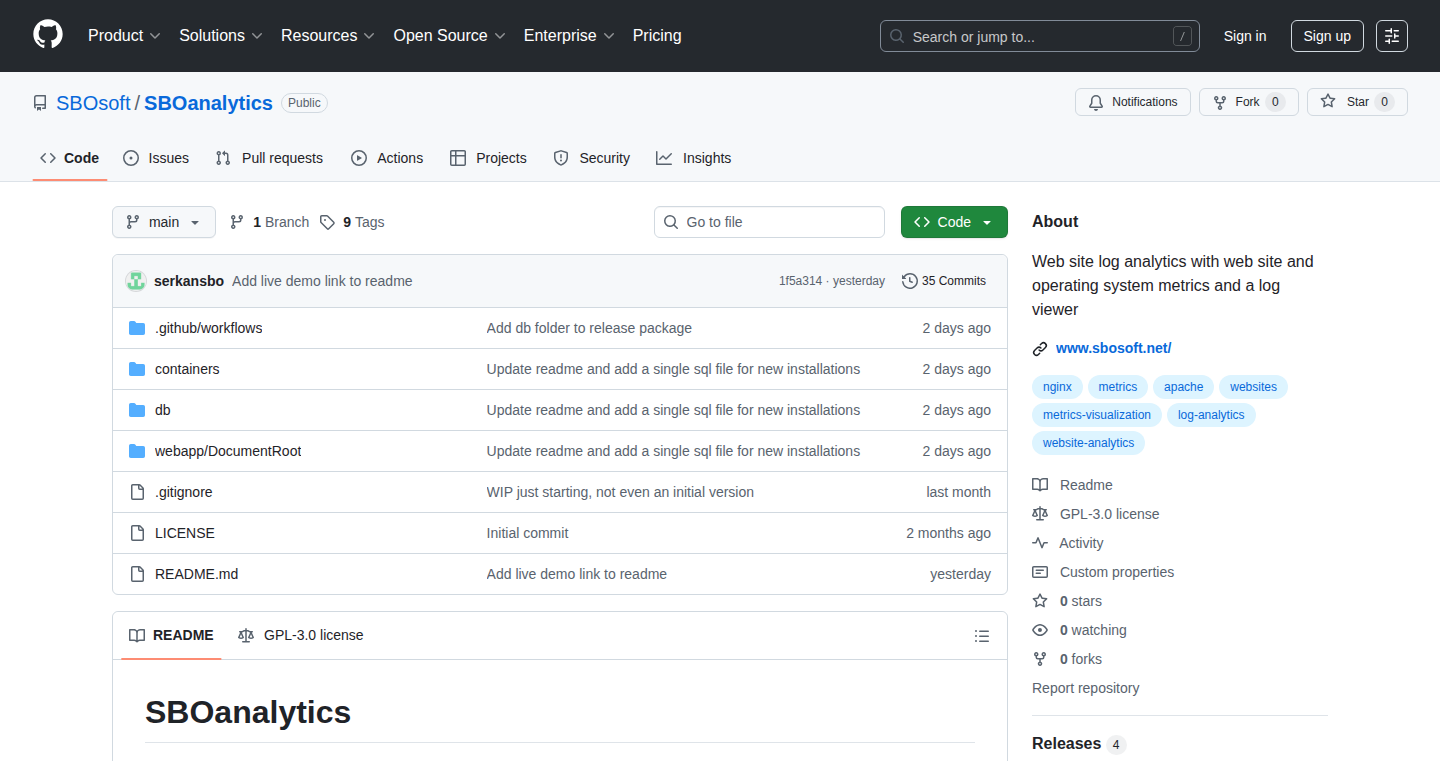
Task: Click the serkansbo avatar icon
Action: click(136, 281)
